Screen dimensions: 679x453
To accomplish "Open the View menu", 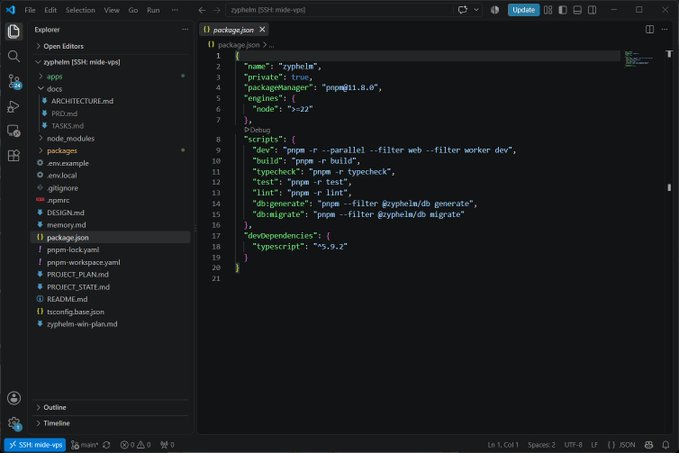I will [111, 10].
